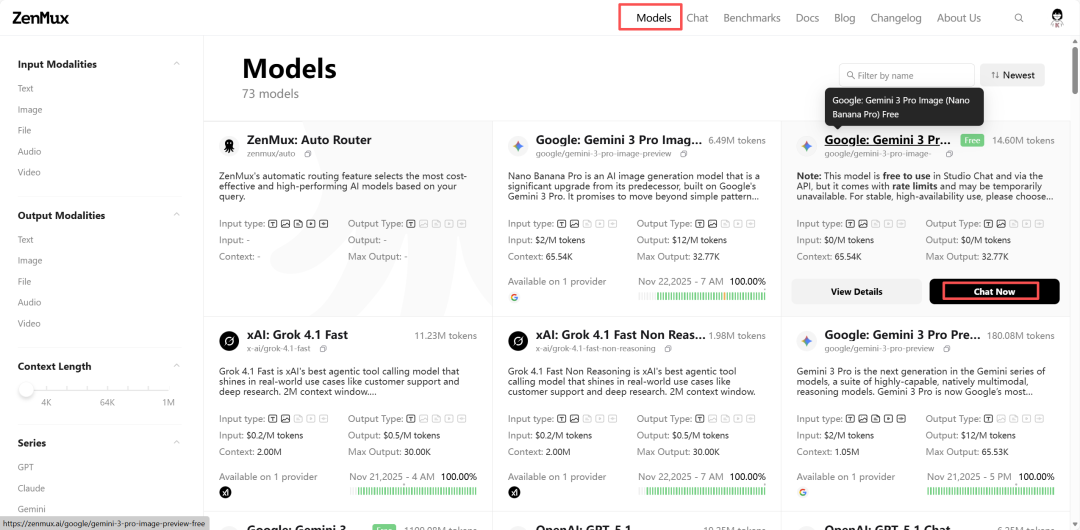Collapse the Input Modalities section
This screenshot has width=1080, height=530.
tap(177, 64)
